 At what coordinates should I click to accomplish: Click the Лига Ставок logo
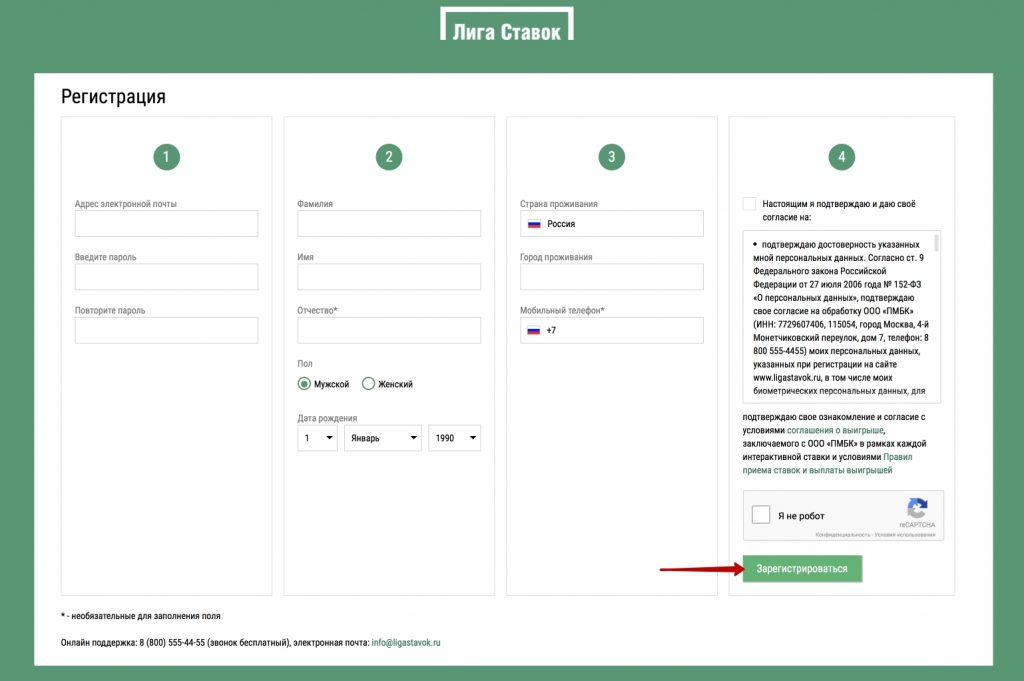pyautogui.click(x=507, y=25)
